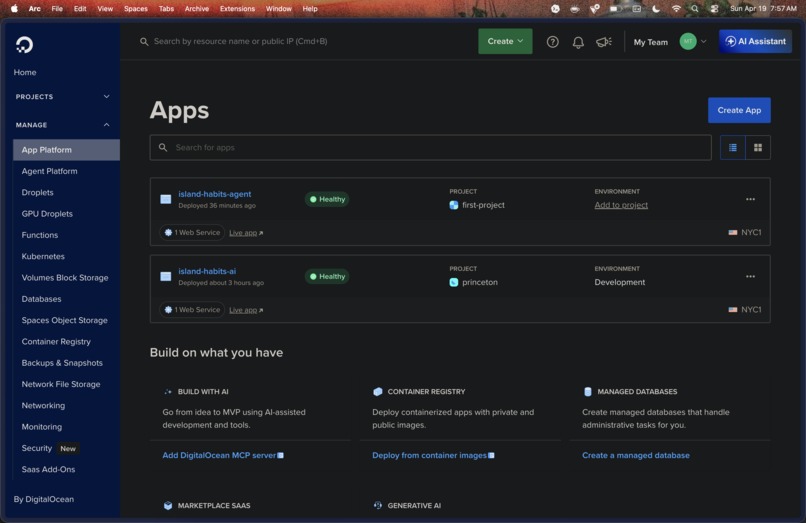Focus the resource name search field
Image resolution: width=806 pixels, height=523 pixels.
[x=241, y=41]
